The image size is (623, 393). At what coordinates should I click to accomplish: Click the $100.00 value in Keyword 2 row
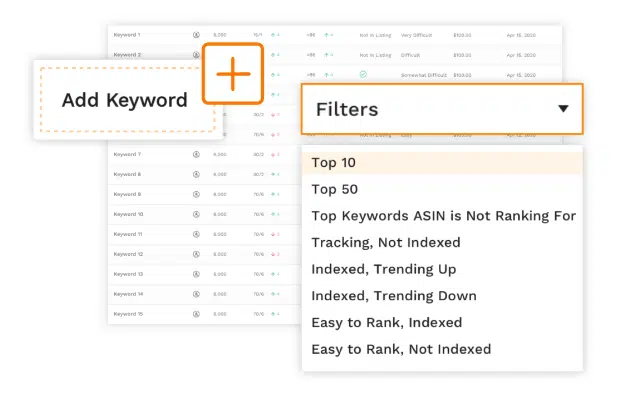click(462, 55)
